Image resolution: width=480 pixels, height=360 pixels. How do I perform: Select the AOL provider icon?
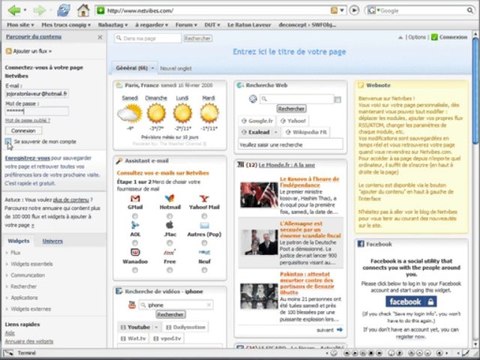pyautogui.click(x=135, y=225)
